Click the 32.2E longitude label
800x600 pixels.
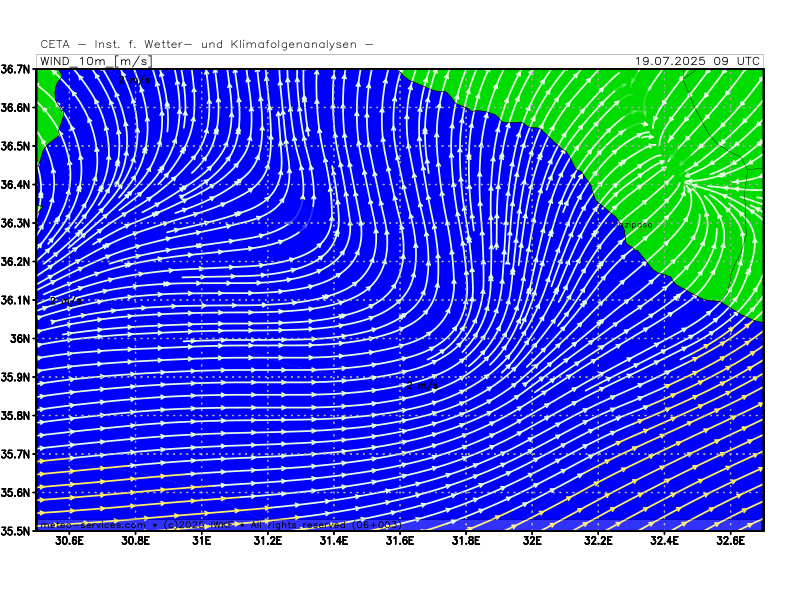pos(598,541)
